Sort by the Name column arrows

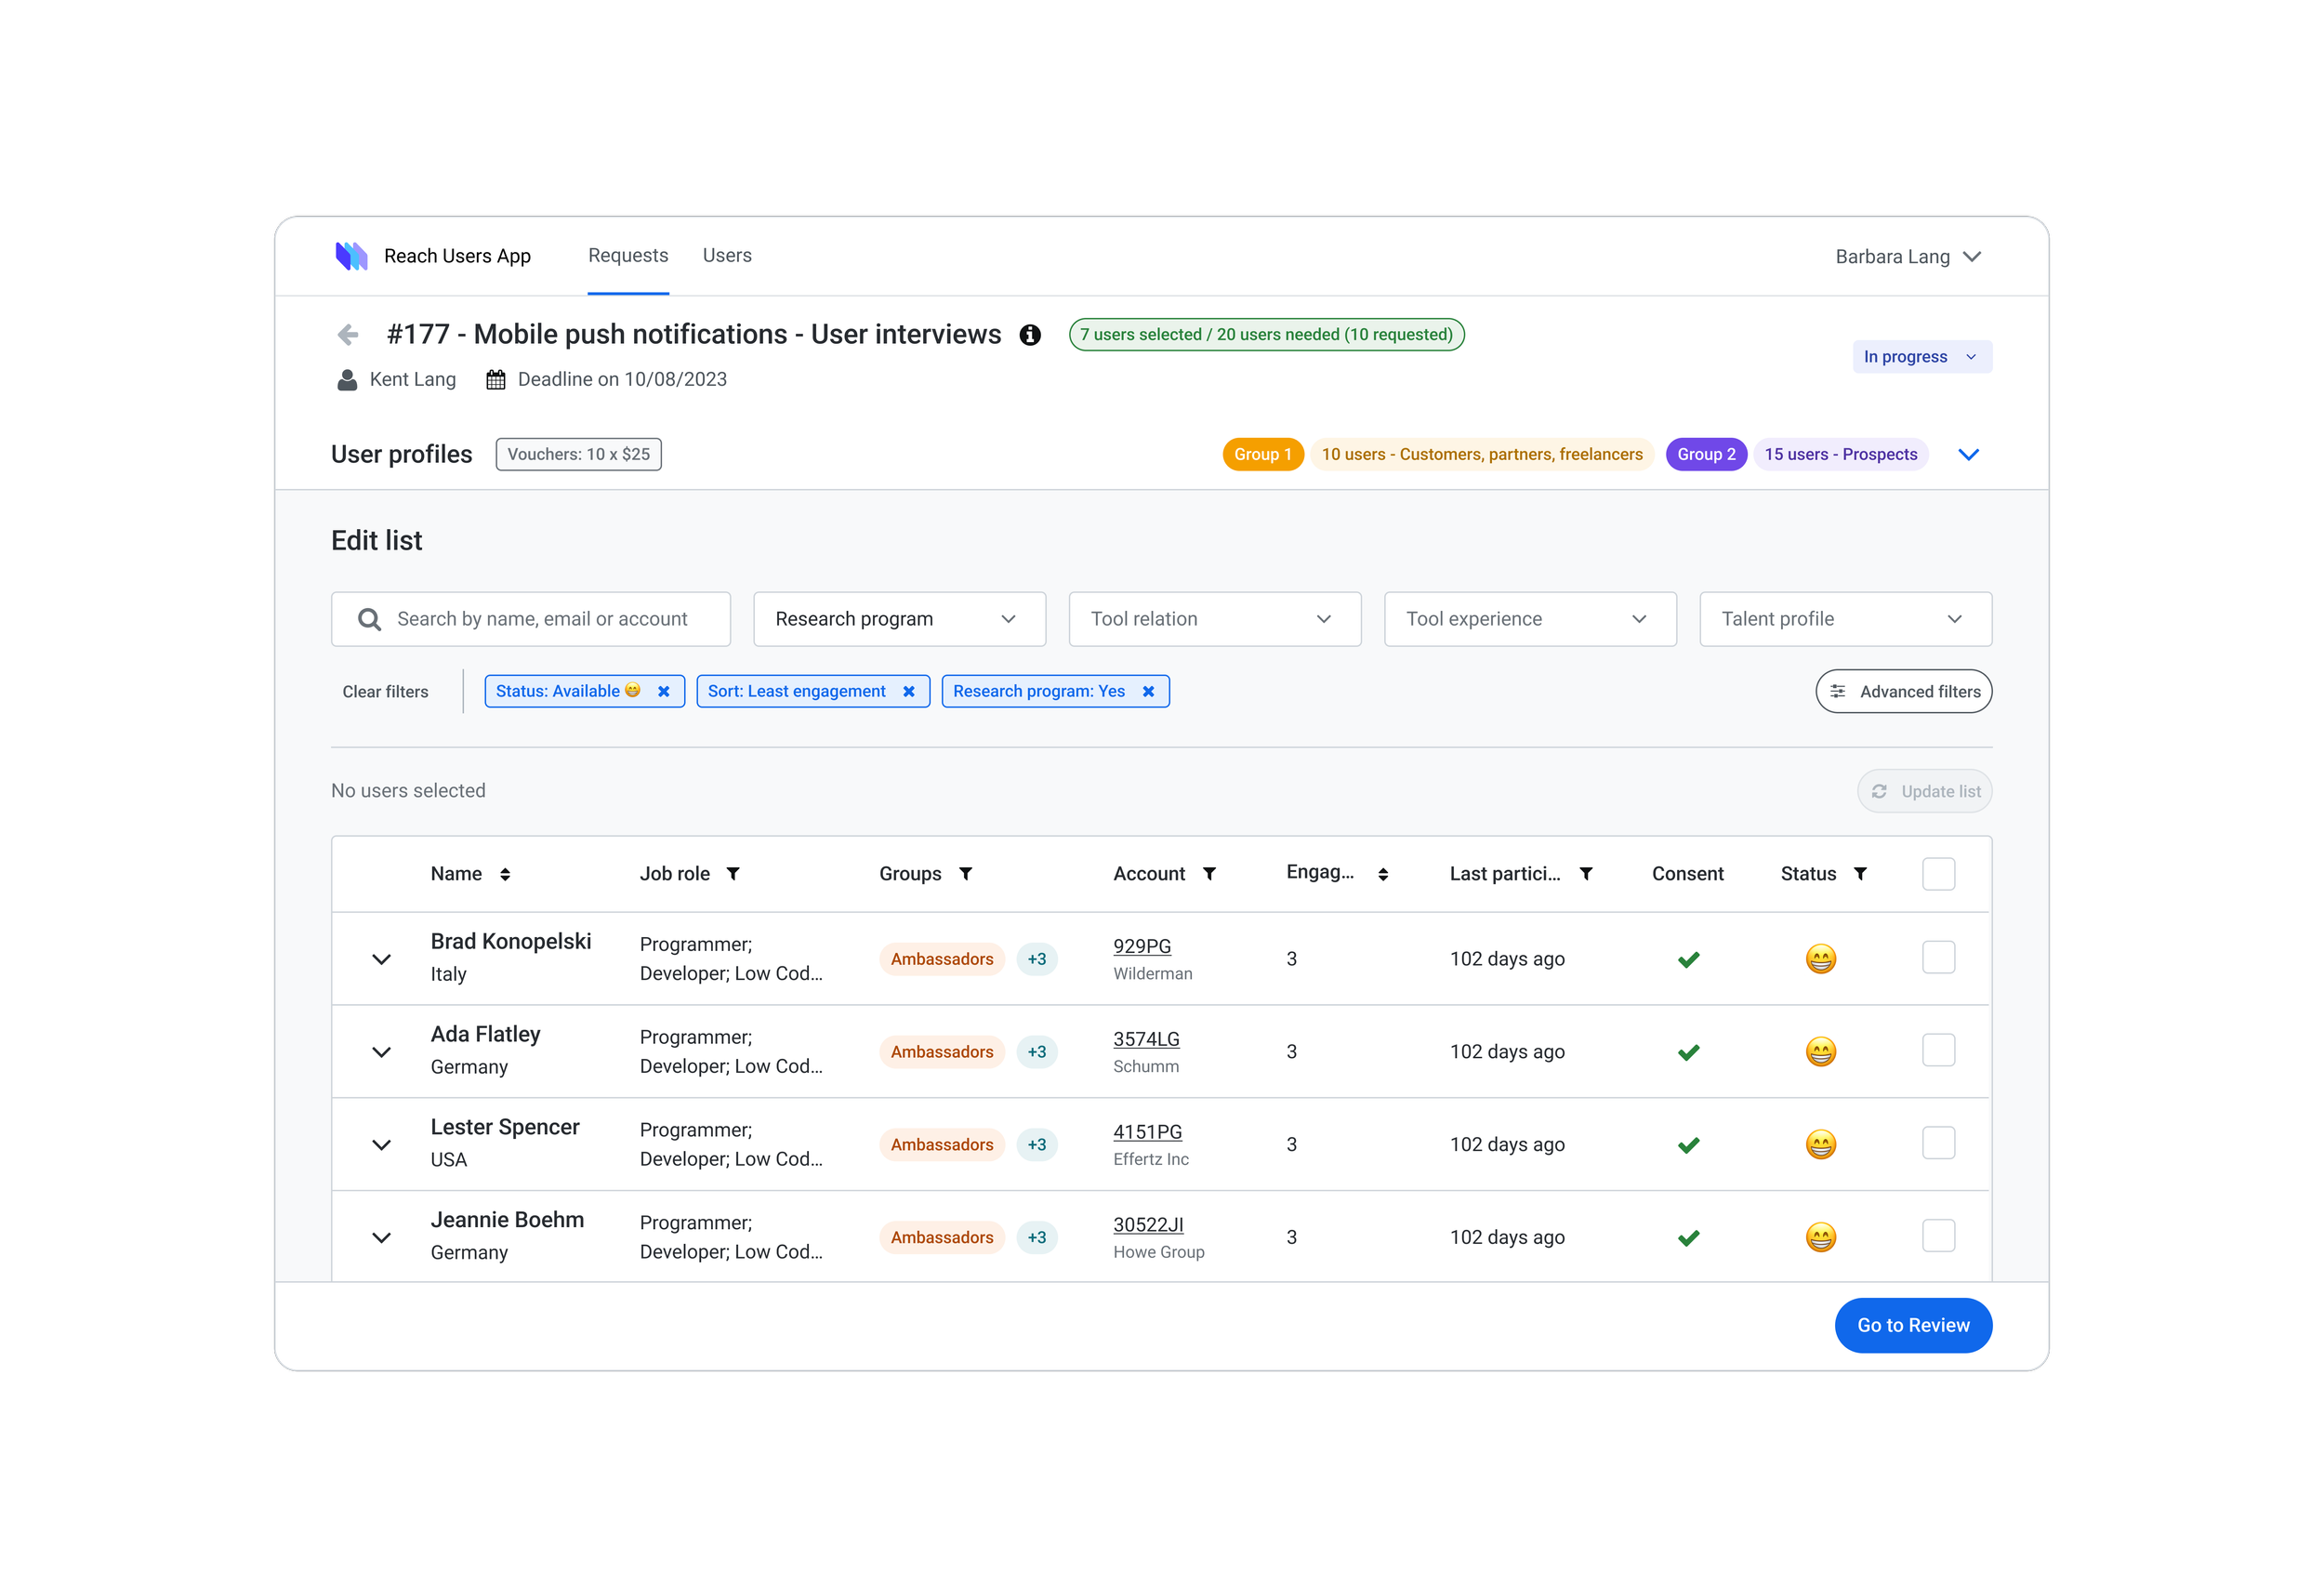point(505,874)
